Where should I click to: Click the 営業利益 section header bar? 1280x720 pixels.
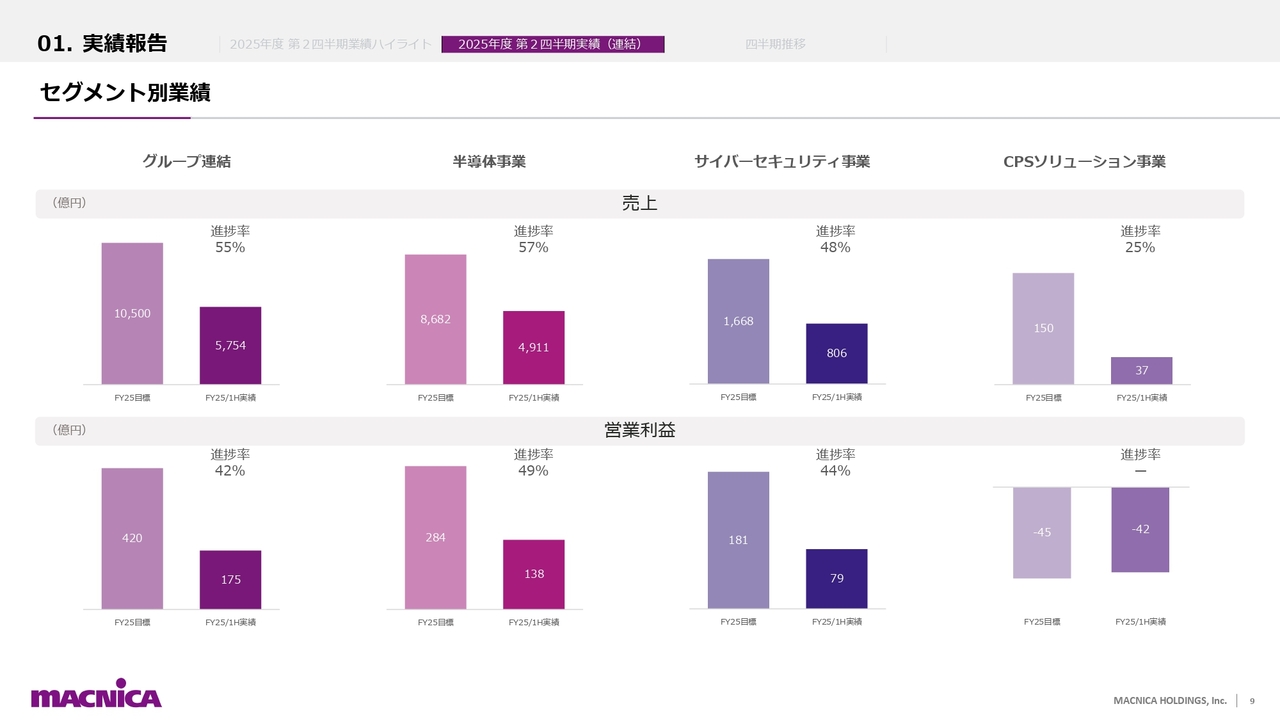point(640,430)
